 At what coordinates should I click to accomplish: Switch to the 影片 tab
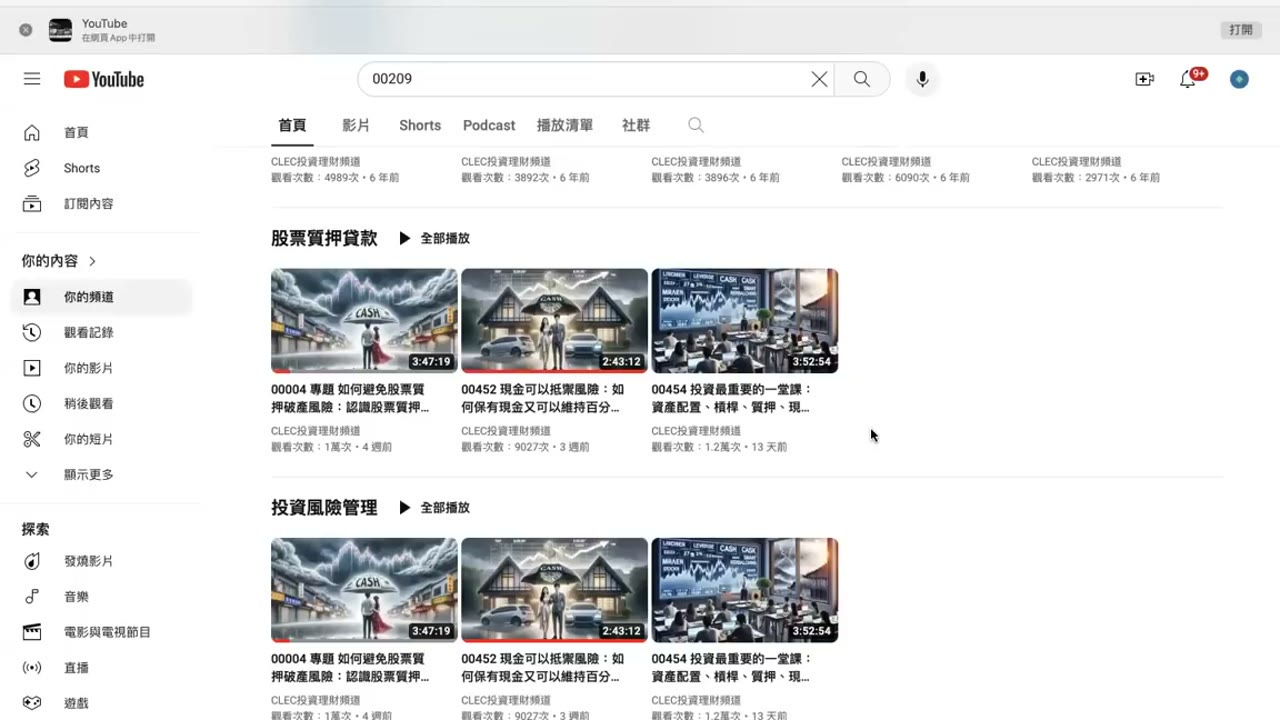[356, 125]
